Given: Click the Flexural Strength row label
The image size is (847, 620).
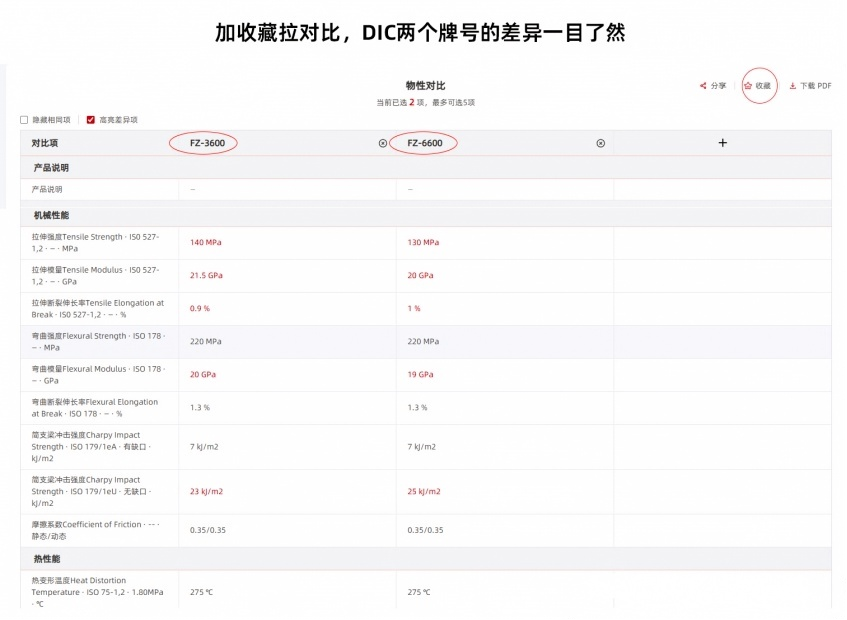Looking at the screenshot, I should click(98, 341).
